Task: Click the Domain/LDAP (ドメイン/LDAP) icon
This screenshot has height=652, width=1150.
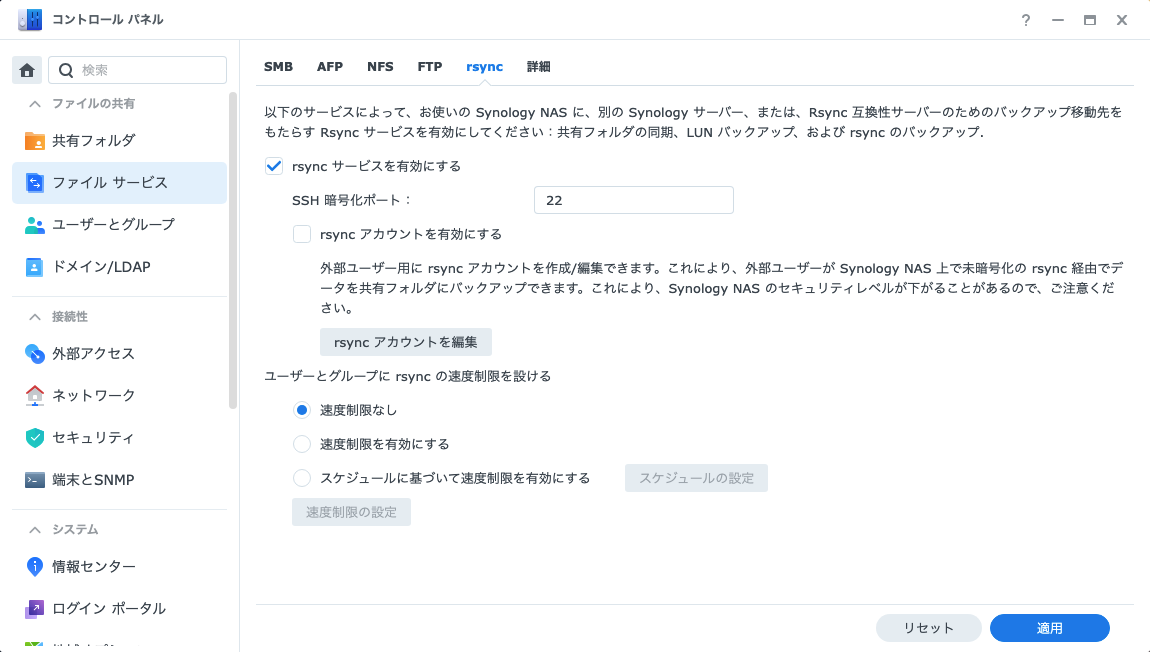Action: [34, 267]
